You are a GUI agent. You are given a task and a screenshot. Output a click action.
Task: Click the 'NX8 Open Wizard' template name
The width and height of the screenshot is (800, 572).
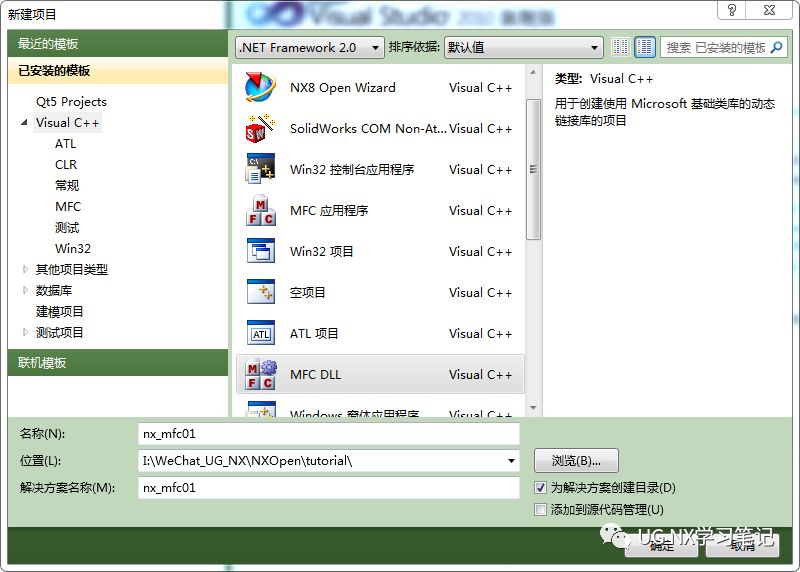pos(342,87)
